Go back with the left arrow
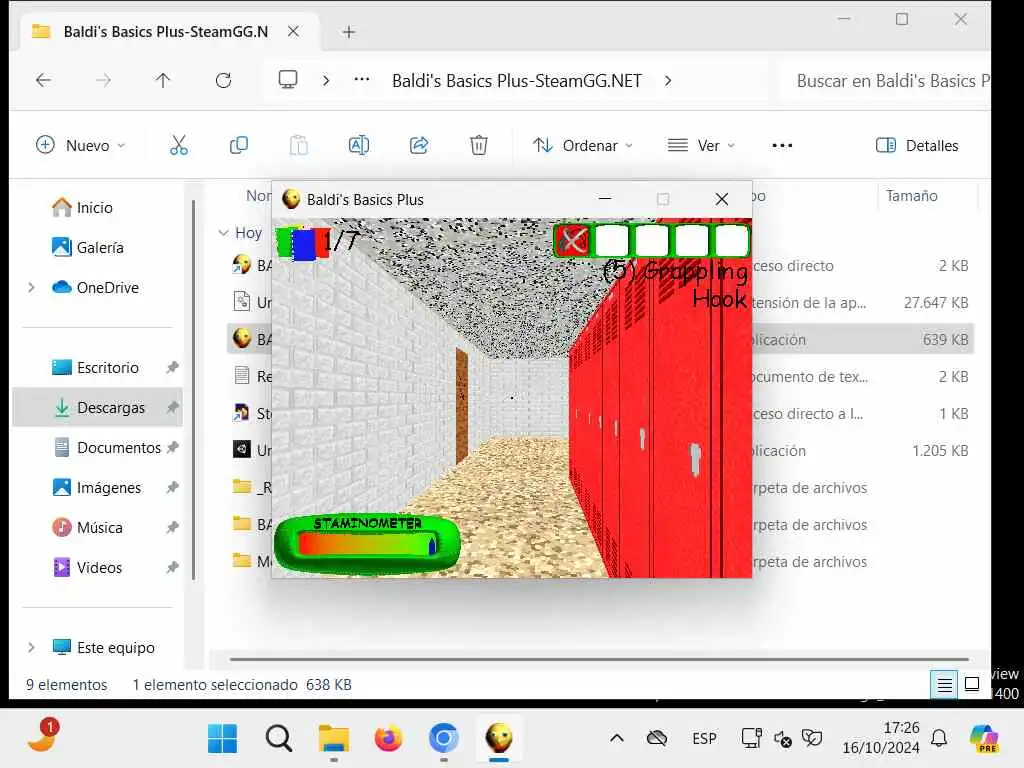Image resolution: width=1024 pixels, height=768 pixels. point(43,80)
